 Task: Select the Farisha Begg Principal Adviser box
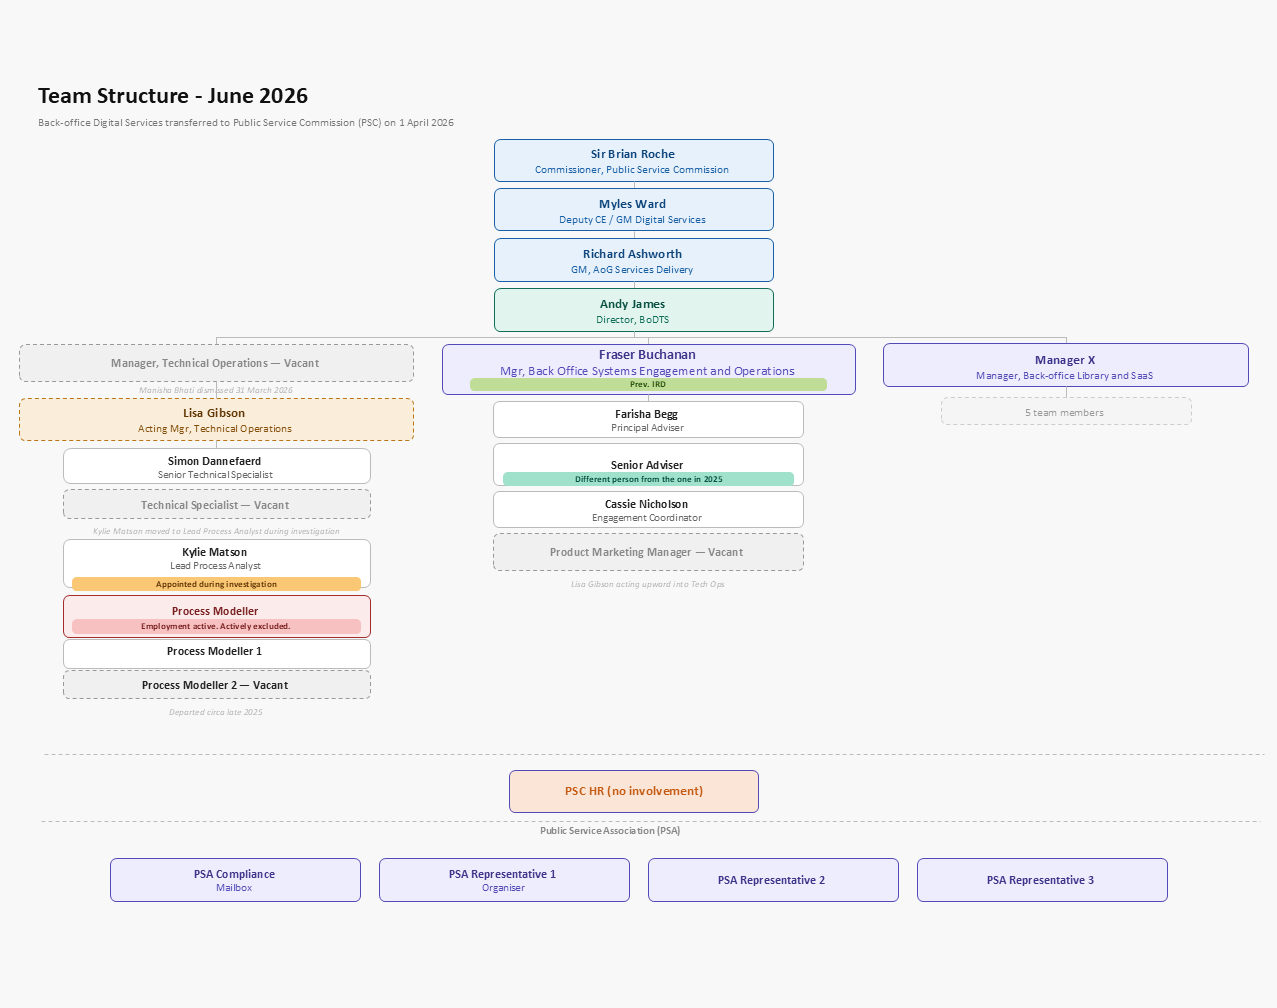(x=648, y=420)
